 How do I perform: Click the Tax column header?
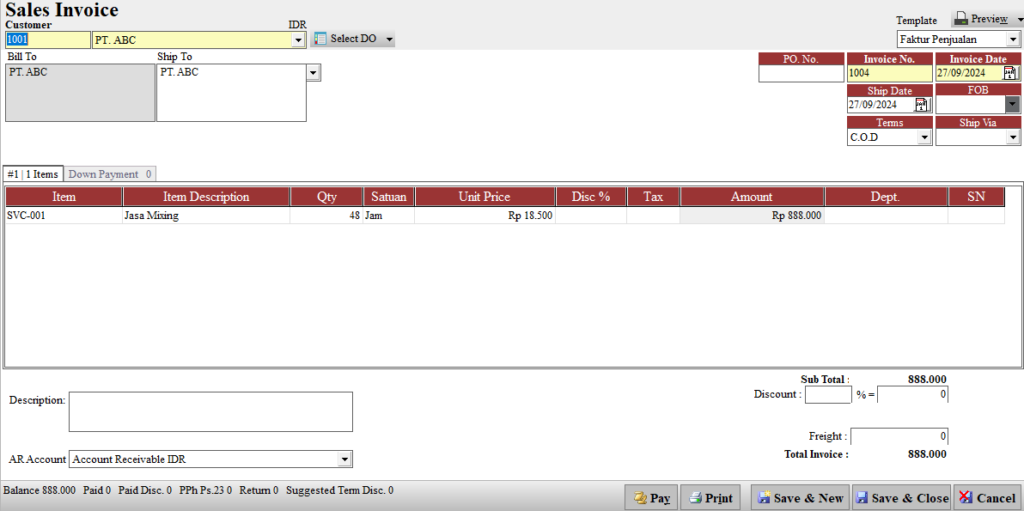click(x=653, y=197)
